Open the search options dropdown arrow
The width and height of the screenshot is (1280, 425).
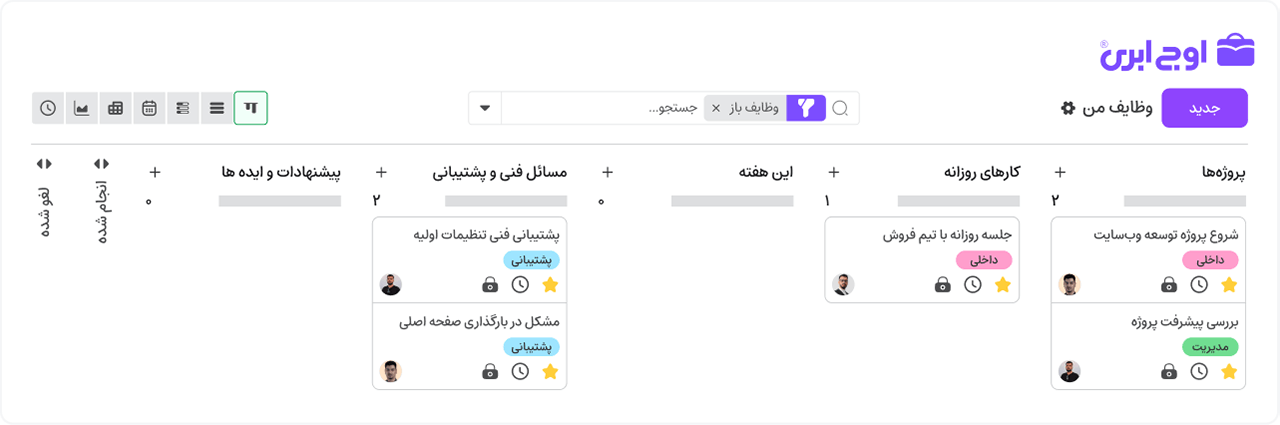pyautogui.click(x=485, y=108)
